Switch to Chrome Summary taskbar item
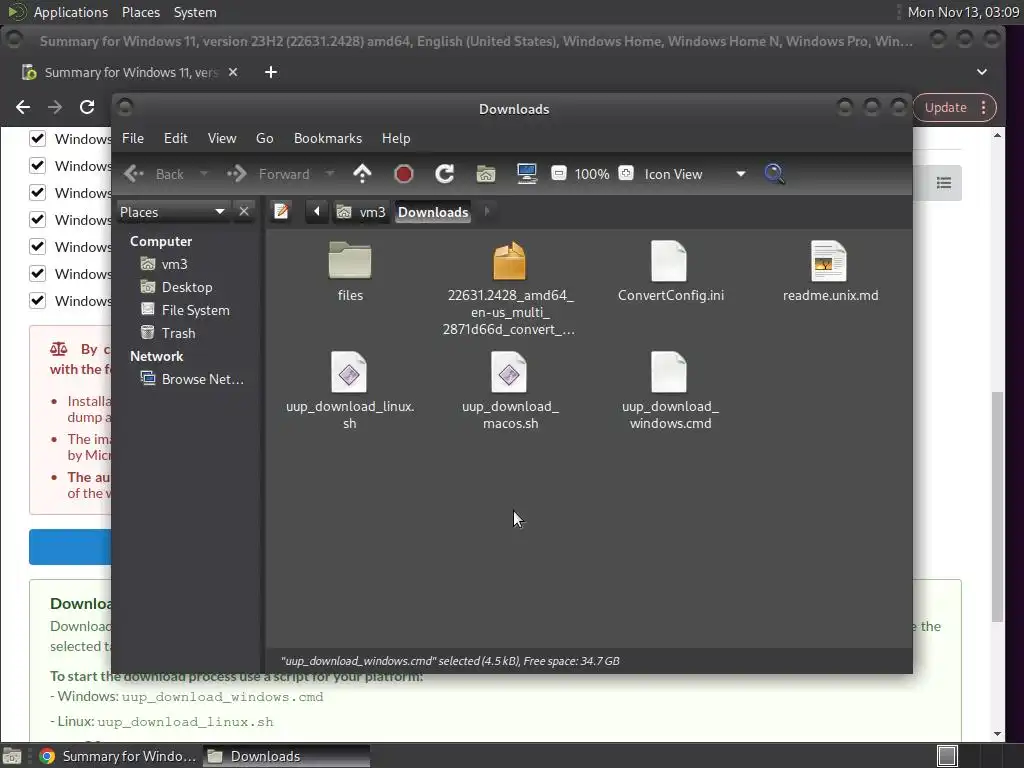 pyautogui.click(x=118, y=756)
